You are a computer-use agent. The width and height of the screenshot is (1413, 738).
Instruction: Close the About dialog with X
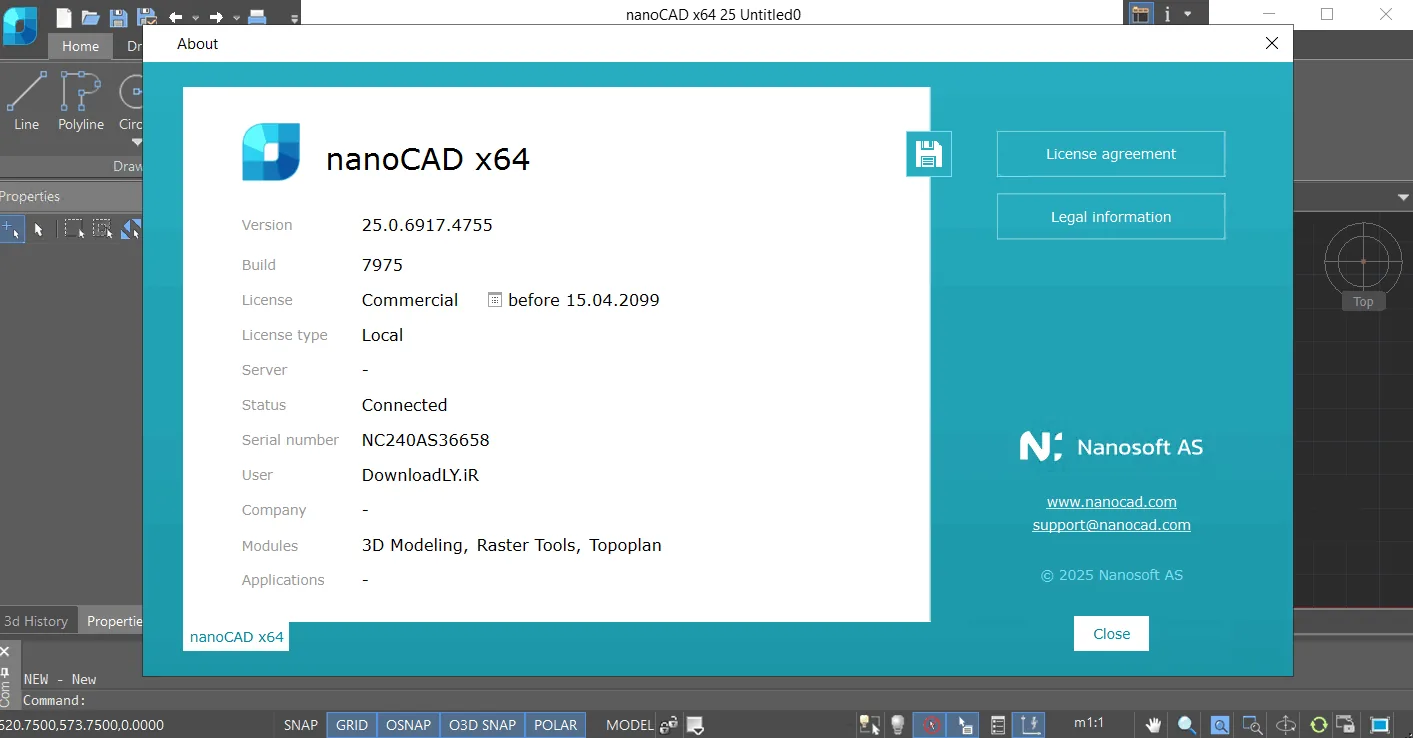pos(1272,43)
